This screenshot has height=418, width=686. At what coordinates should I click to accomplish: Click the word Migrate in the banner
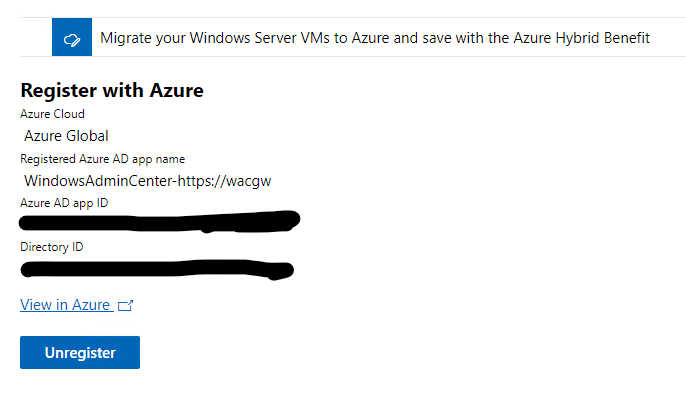pos(128,38)
